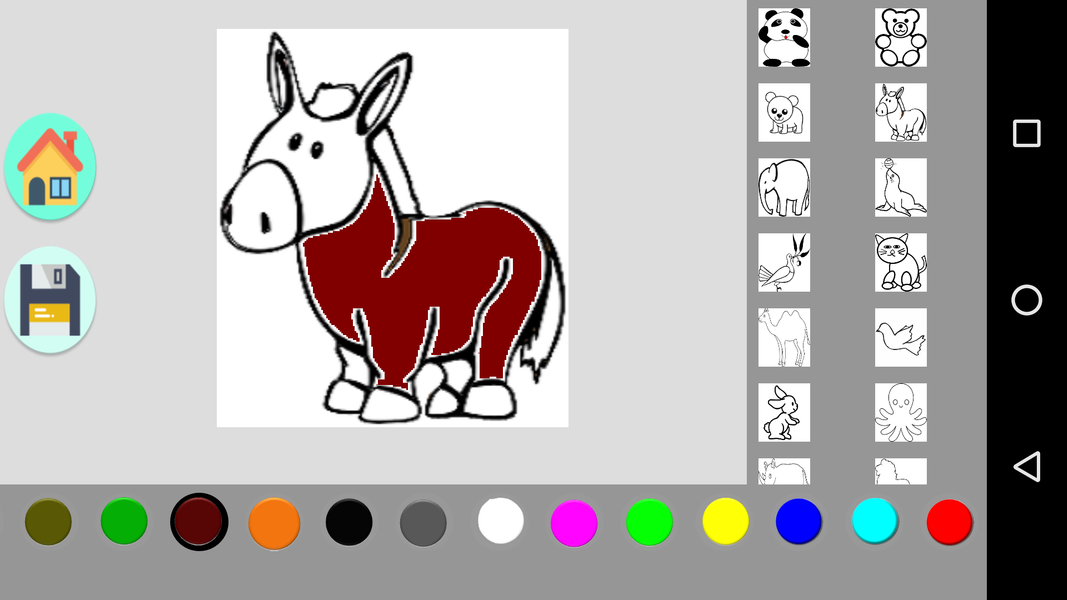Pick the magenta color swatch
Image resolution: width=1067 pixels, height=600 pixels.
tap(574, 520)
